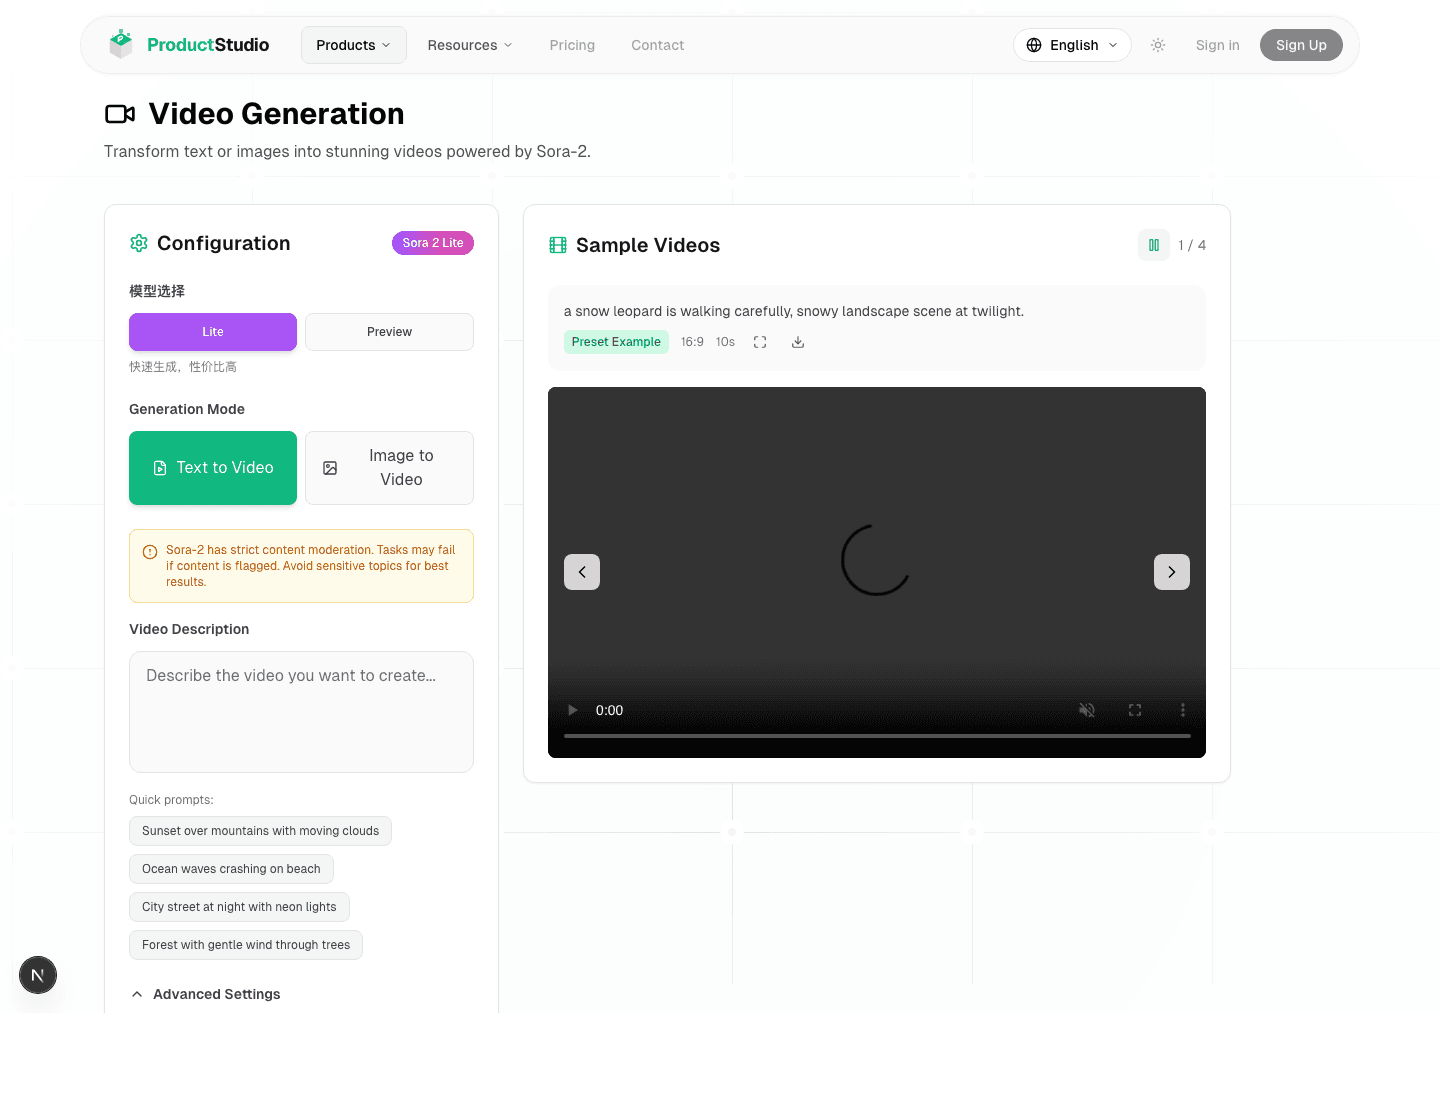Open the English language selector
1440x1100 pixels.
tap(1072, 45)
